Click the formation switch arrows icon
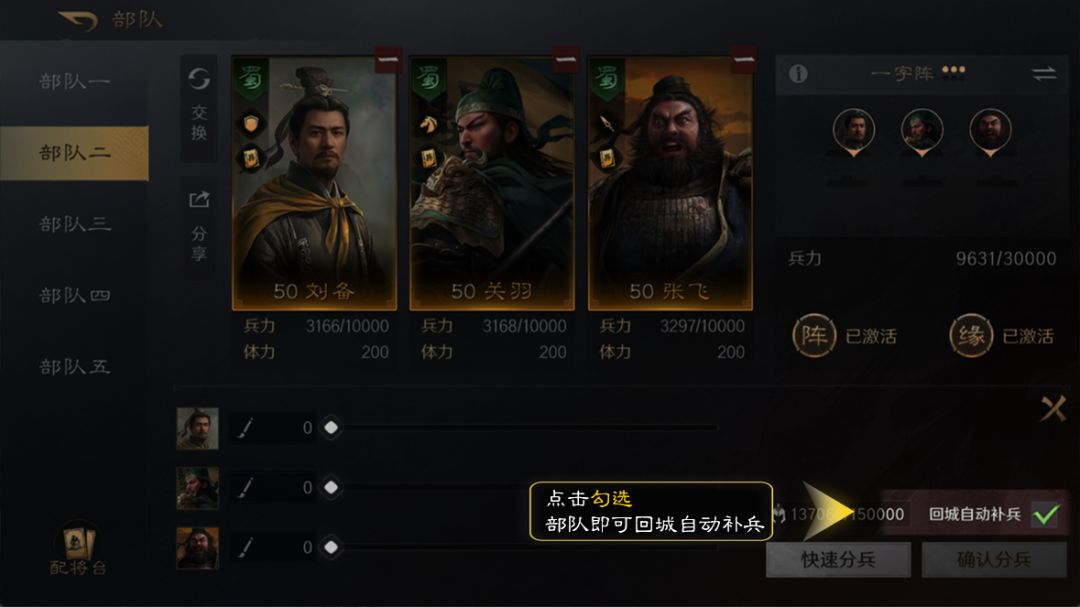 click(1043, 74)
